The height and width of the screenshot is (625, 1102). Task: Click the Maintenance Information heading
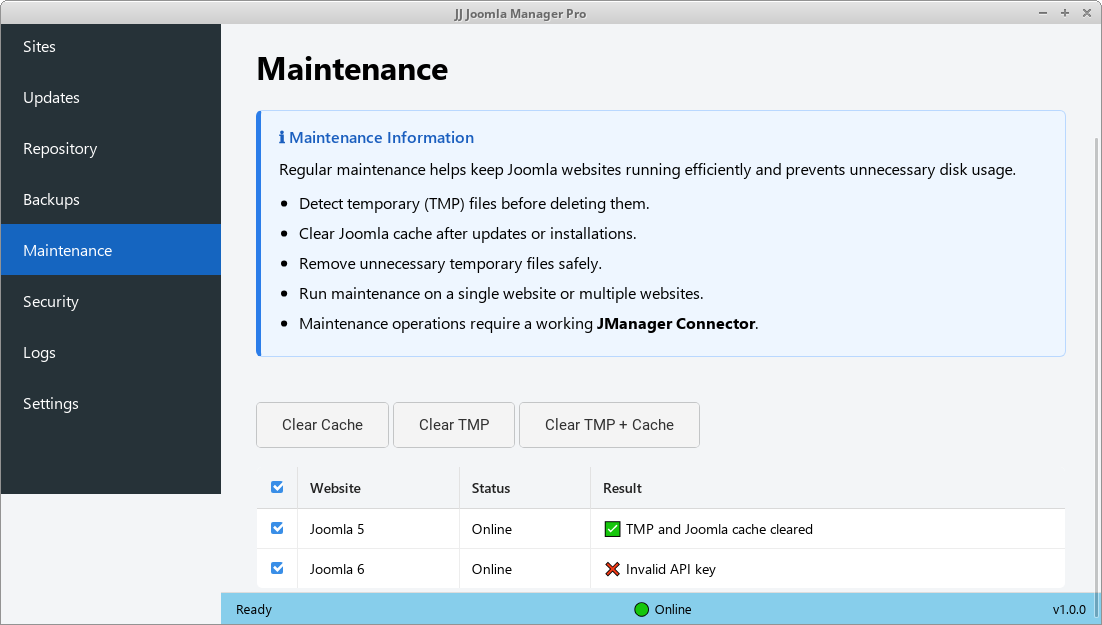point(382,138)
